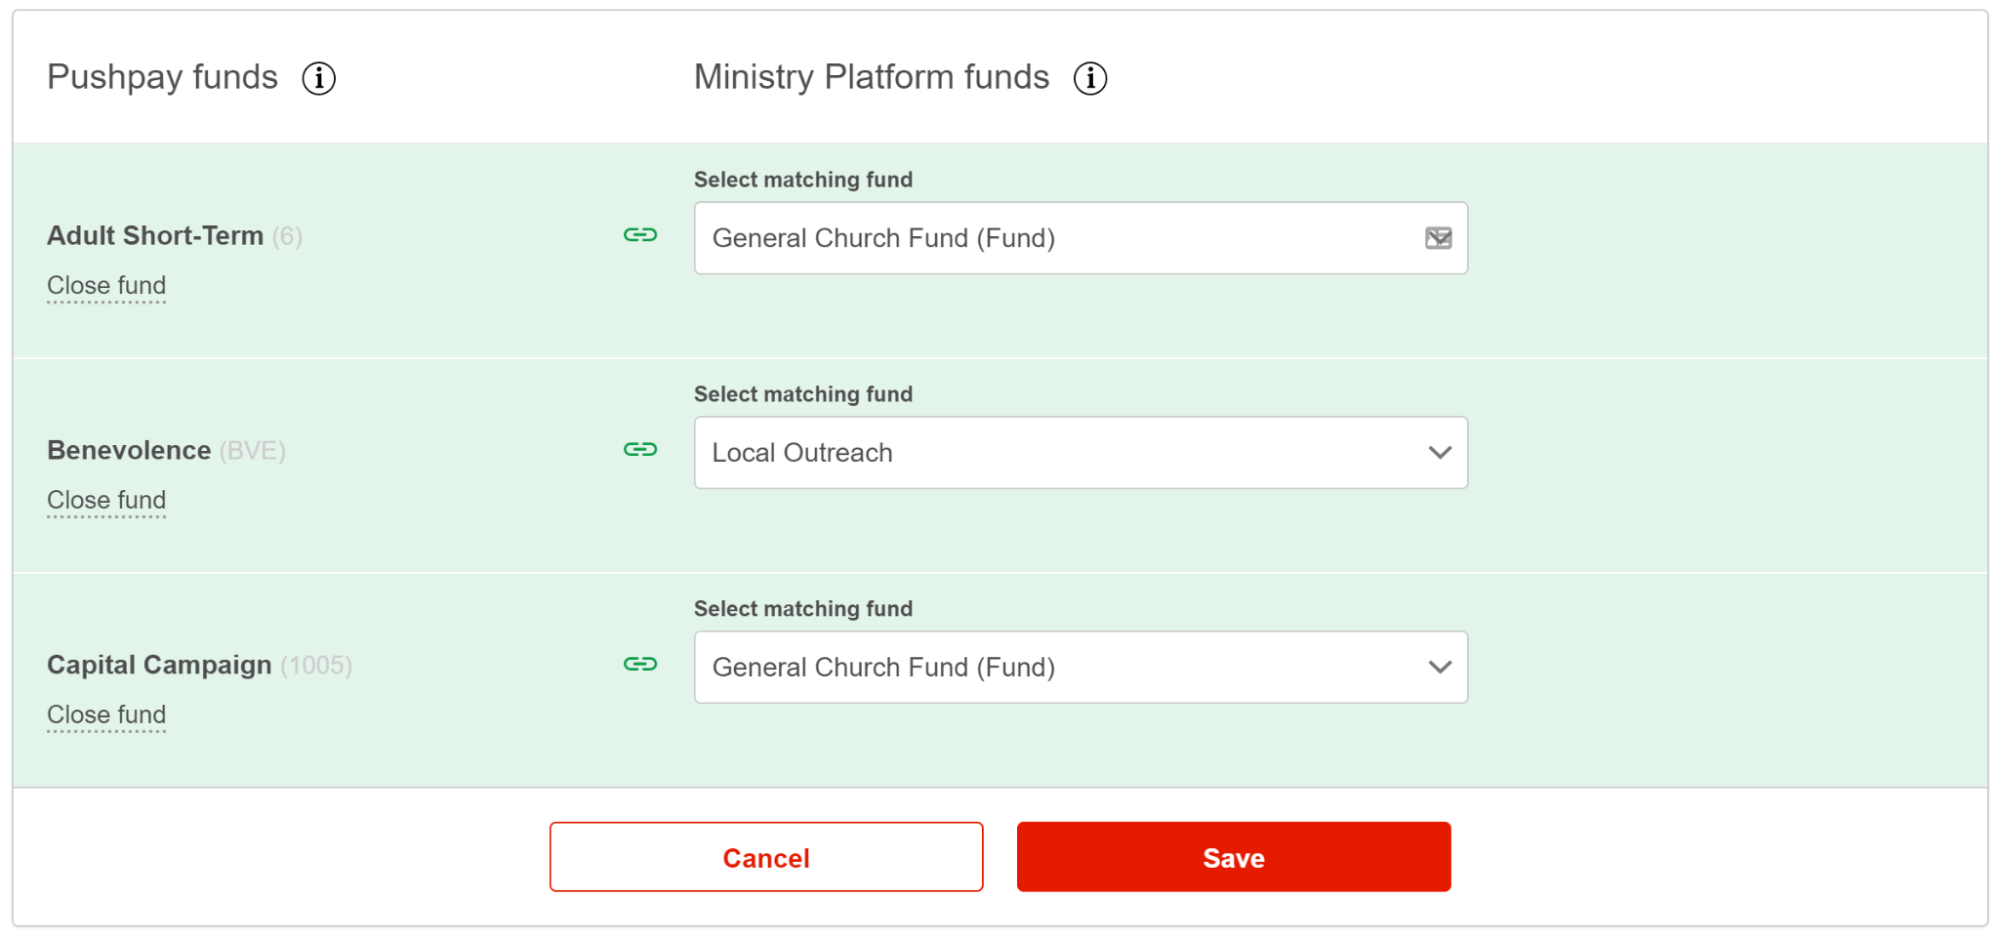The image size is (1999, 937).
Task: Click the Cancel button
Action: [766, 857]
